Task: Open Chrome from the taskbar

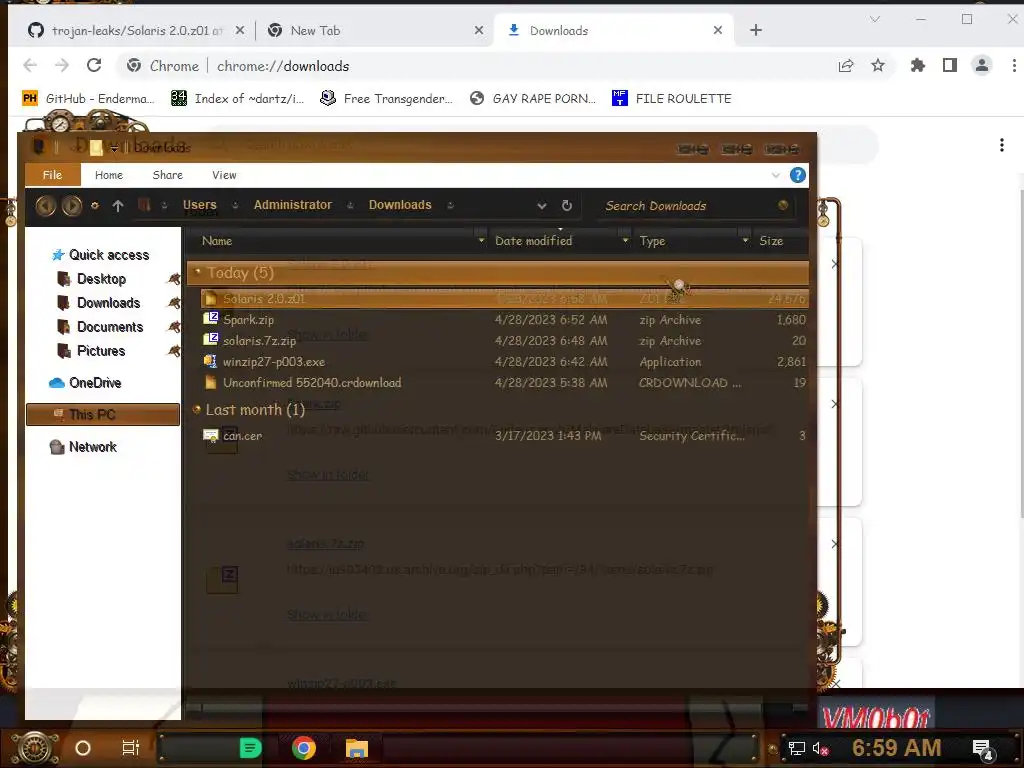Action: pos(304,748)
